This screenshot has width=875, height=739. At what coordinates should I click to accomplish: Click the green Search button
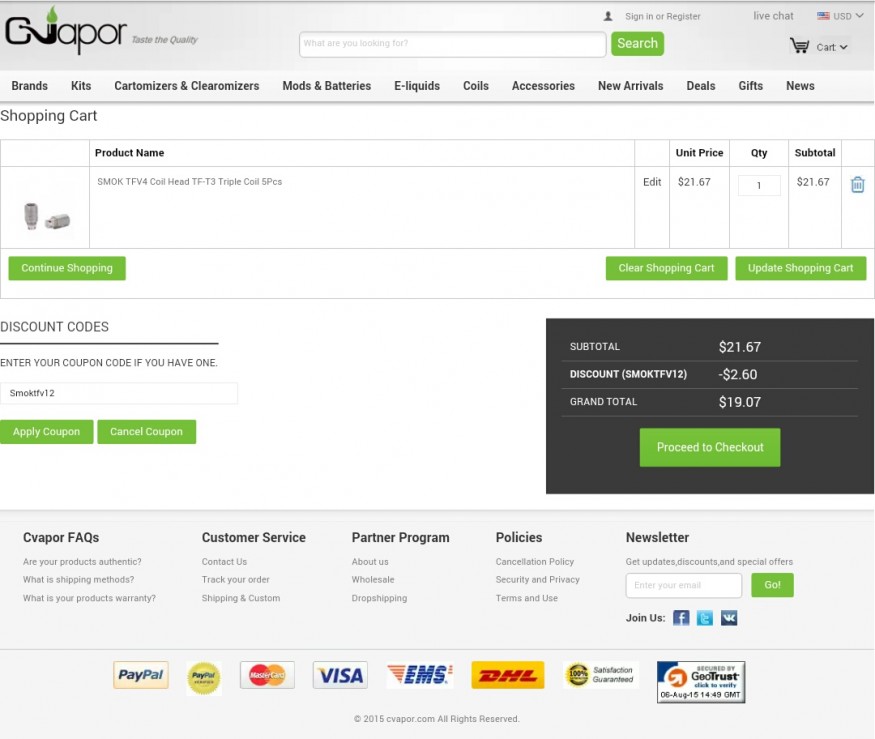[637, 44]
